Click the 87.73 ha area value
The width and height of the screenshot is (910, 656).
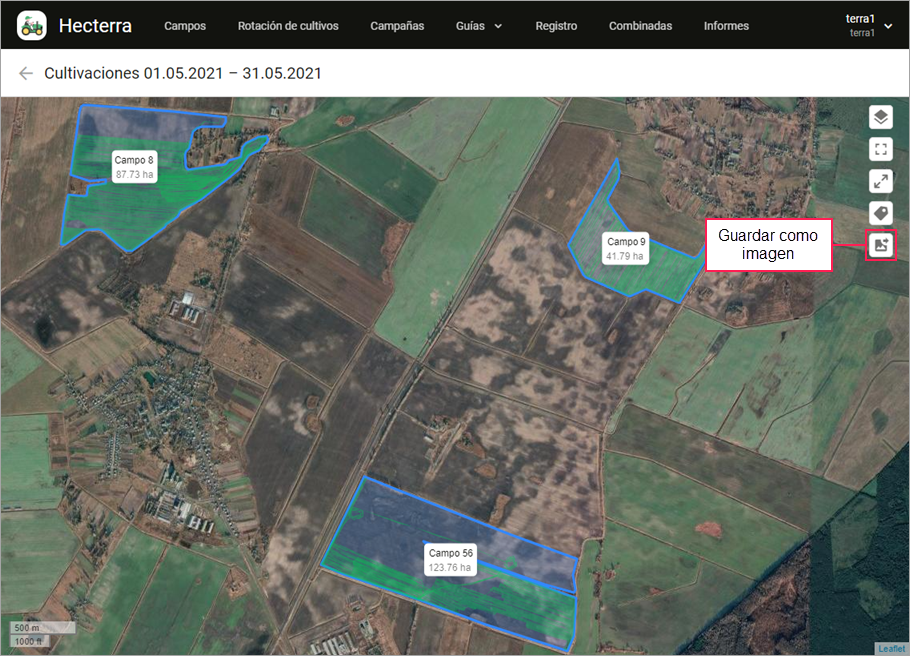(x=134, y=175)
